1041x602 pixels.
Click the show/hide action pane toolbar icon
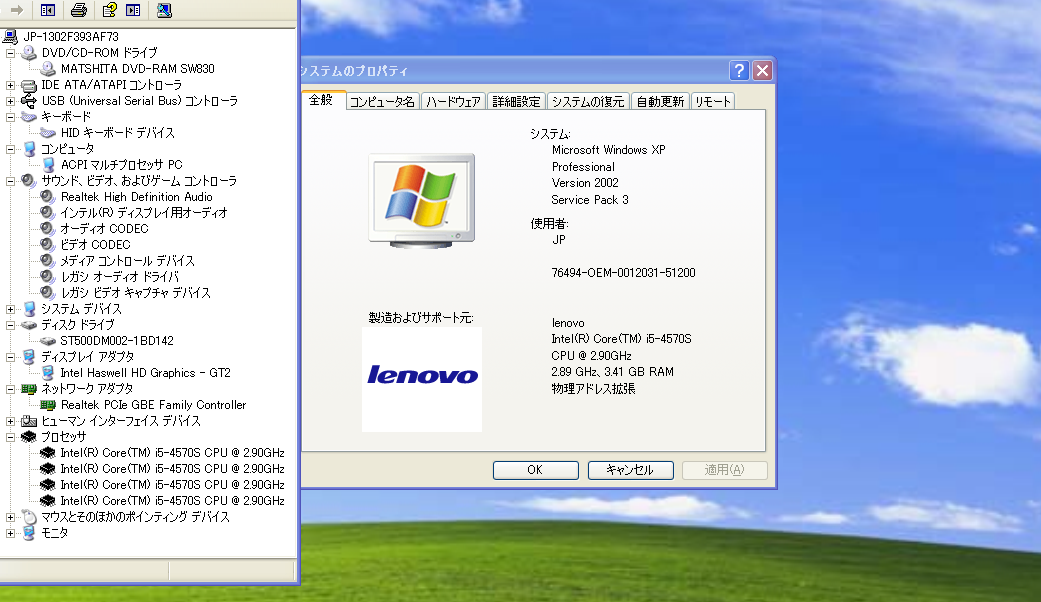click(133, 10)
